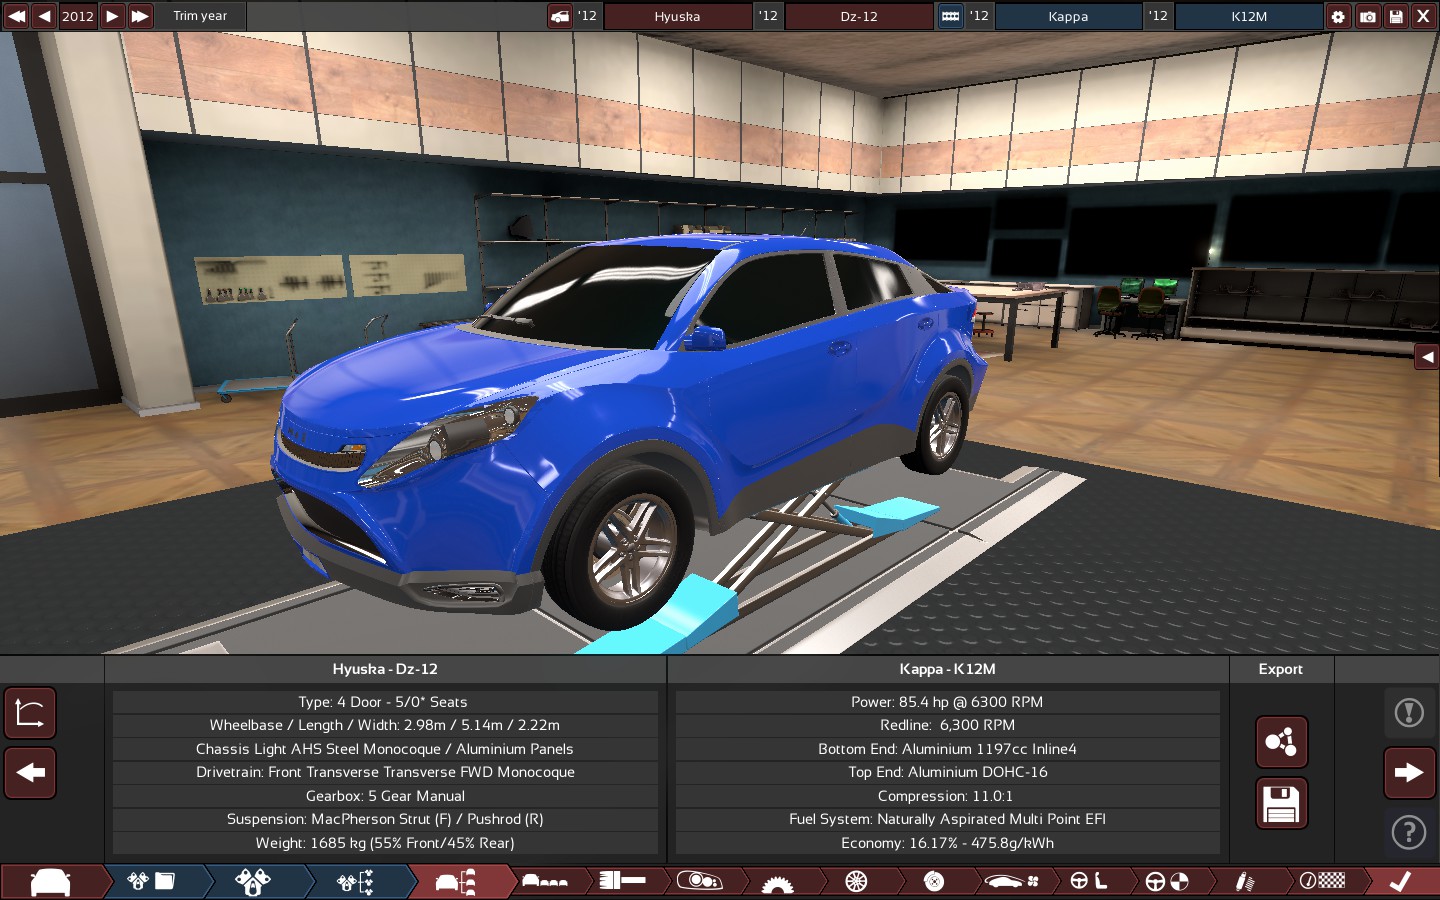Click the Economy: 16.17% row
Screen dimensions: 1440x900
coord(947,843)
